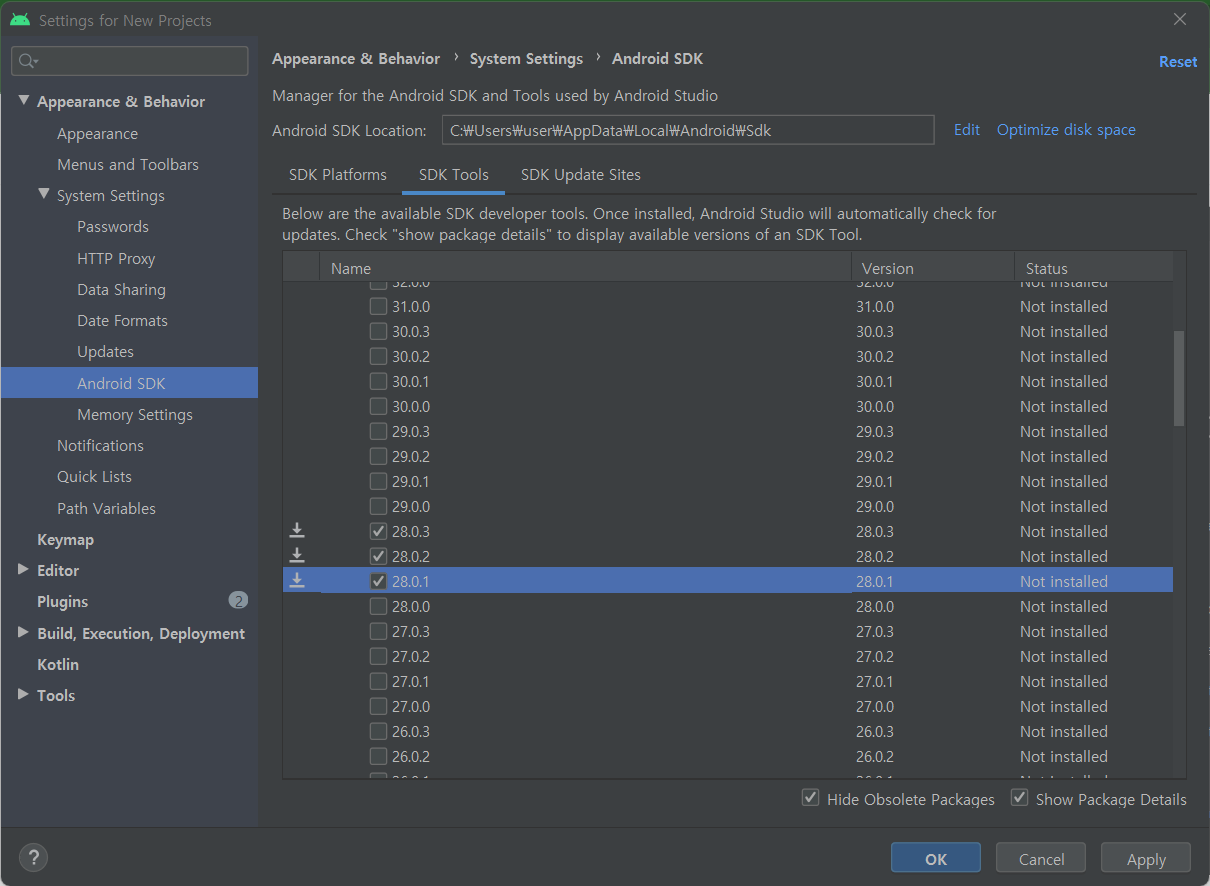1210x886 pixels.
Task: Toggle Hide Obsolete Packages checkbox
Action: [810, 798]
